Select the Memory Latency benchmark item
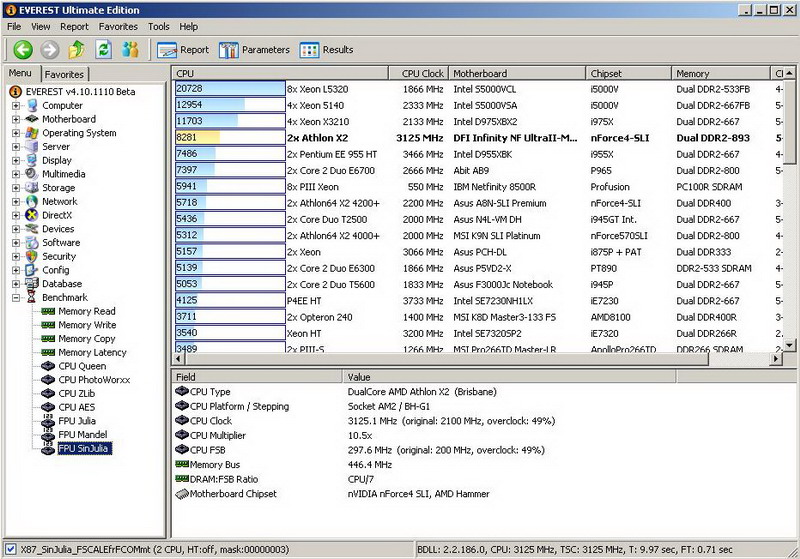Image resolution: width=800 pixels, height=559 pixels. pos(92,352)
